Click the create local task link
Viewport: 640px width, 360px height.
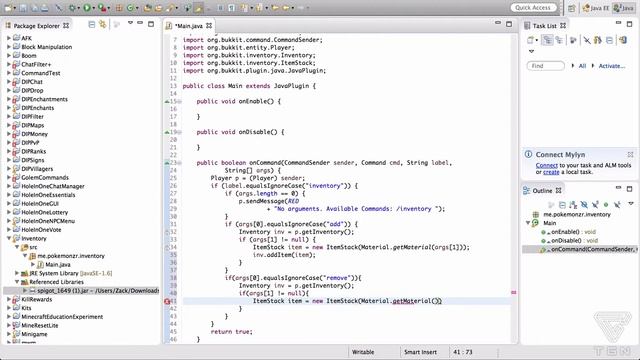(551, 172)
